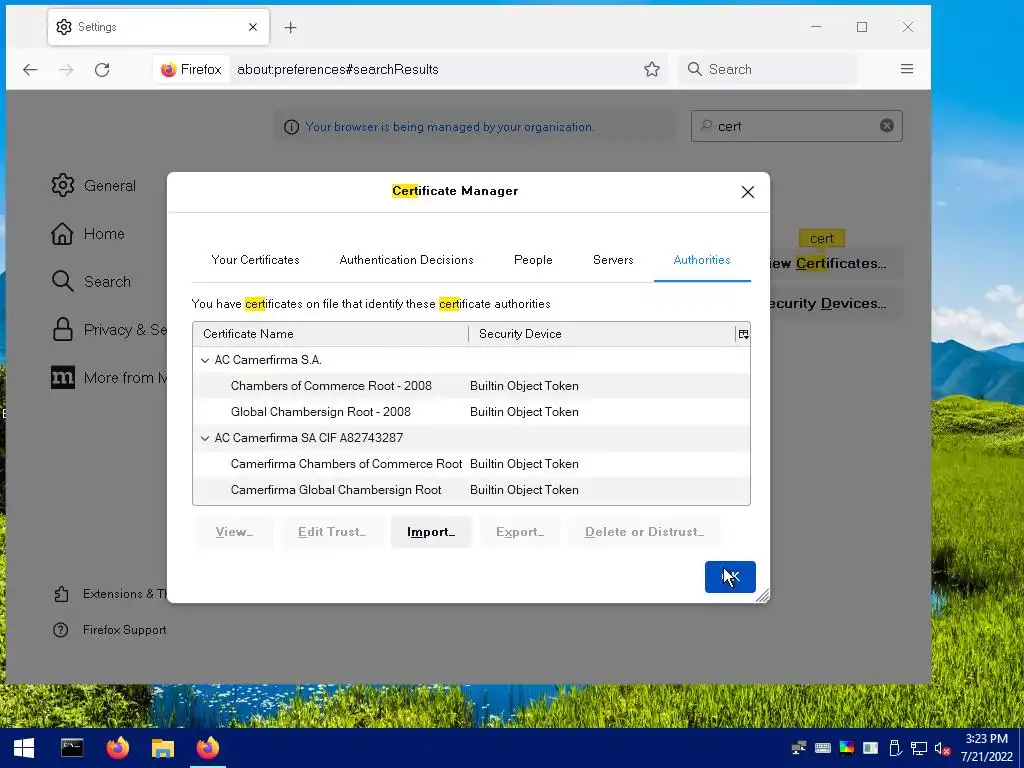Screen dimensions: 1024x768
Task: Click the View Certificates... button behind dialog
Action: (837, 263)
